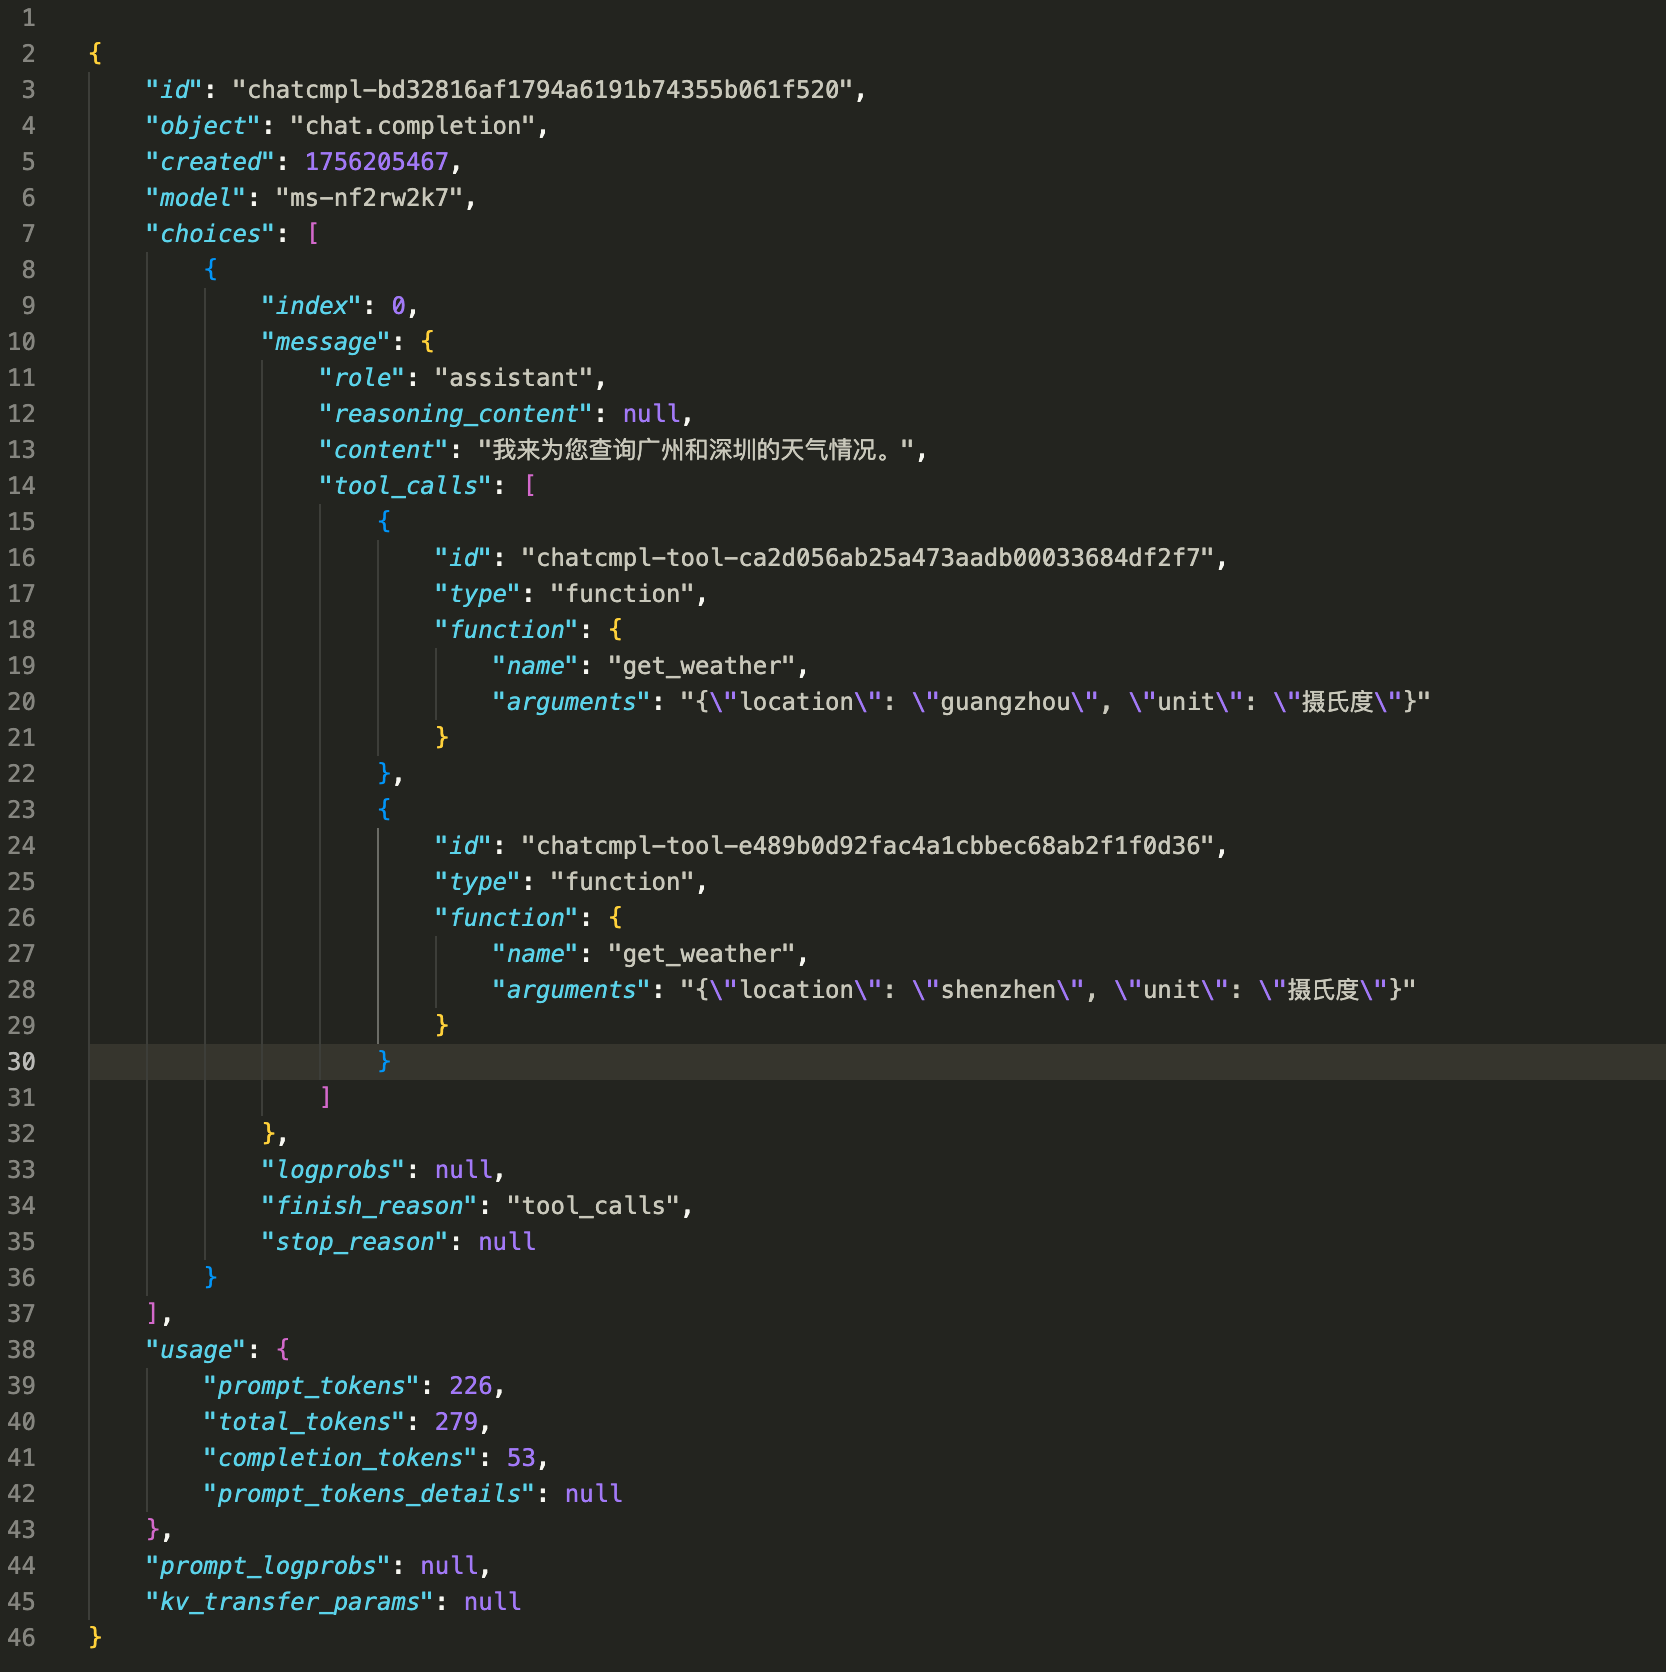Click the null value after reasoning_content
Image resolution: width=1666 pixels, height=1672 pixels.
(651, 414)
